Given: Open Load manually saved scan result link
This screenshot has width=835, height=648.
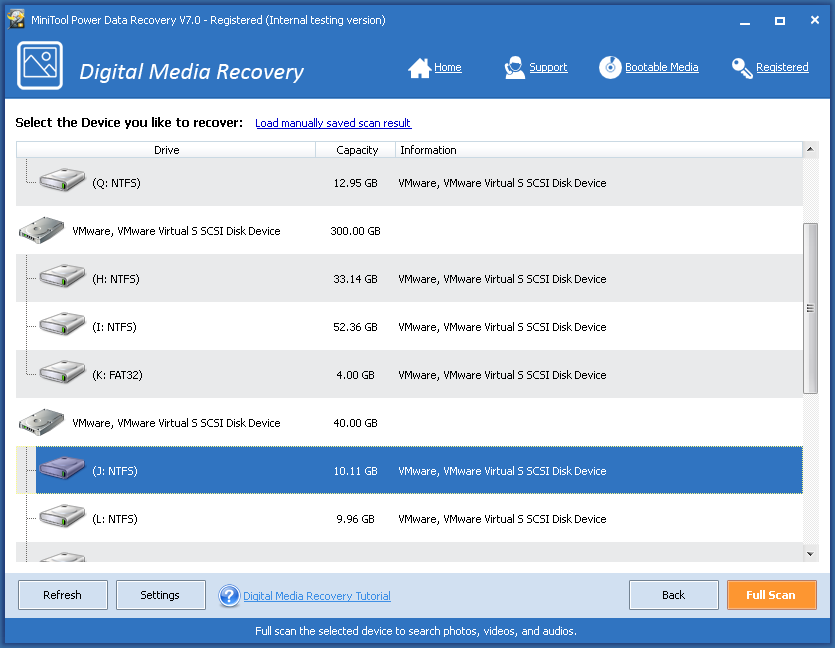Looking at the screenshot, I should tap(333, 123).
